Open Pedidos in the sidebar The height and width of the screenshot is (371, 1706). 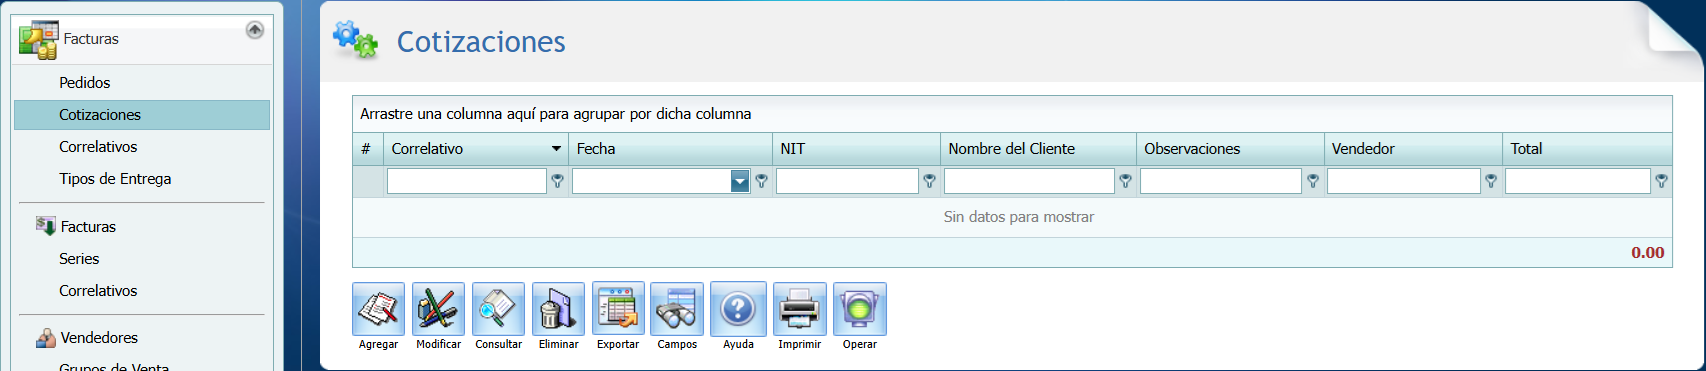(84, 83)
